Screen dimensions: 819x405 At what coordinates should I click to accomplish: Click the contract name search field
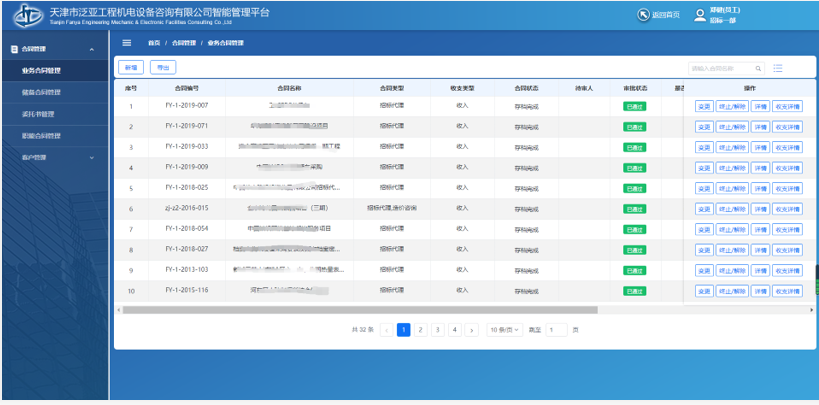(x=718, y=68)
